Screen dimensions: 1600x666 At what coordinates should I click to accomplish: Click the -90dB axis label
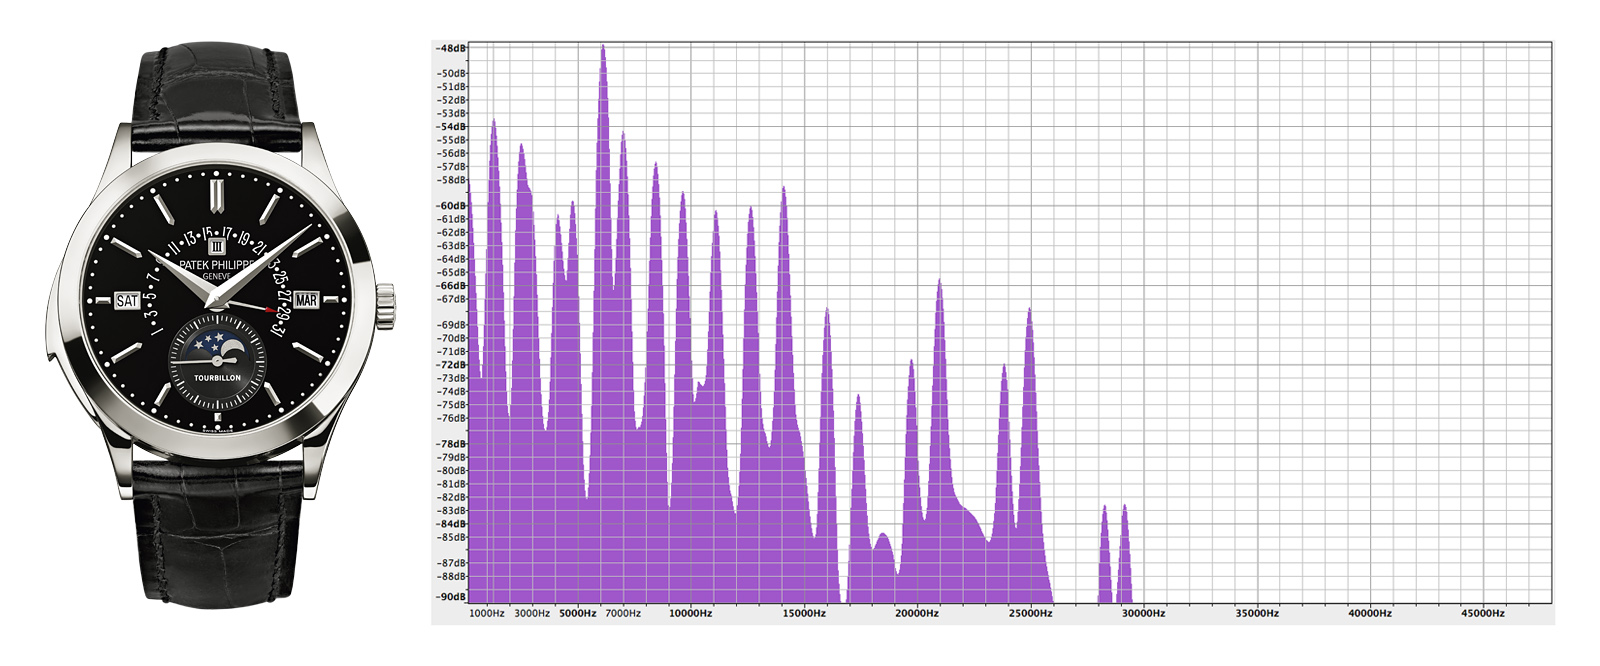coord(451,596)
